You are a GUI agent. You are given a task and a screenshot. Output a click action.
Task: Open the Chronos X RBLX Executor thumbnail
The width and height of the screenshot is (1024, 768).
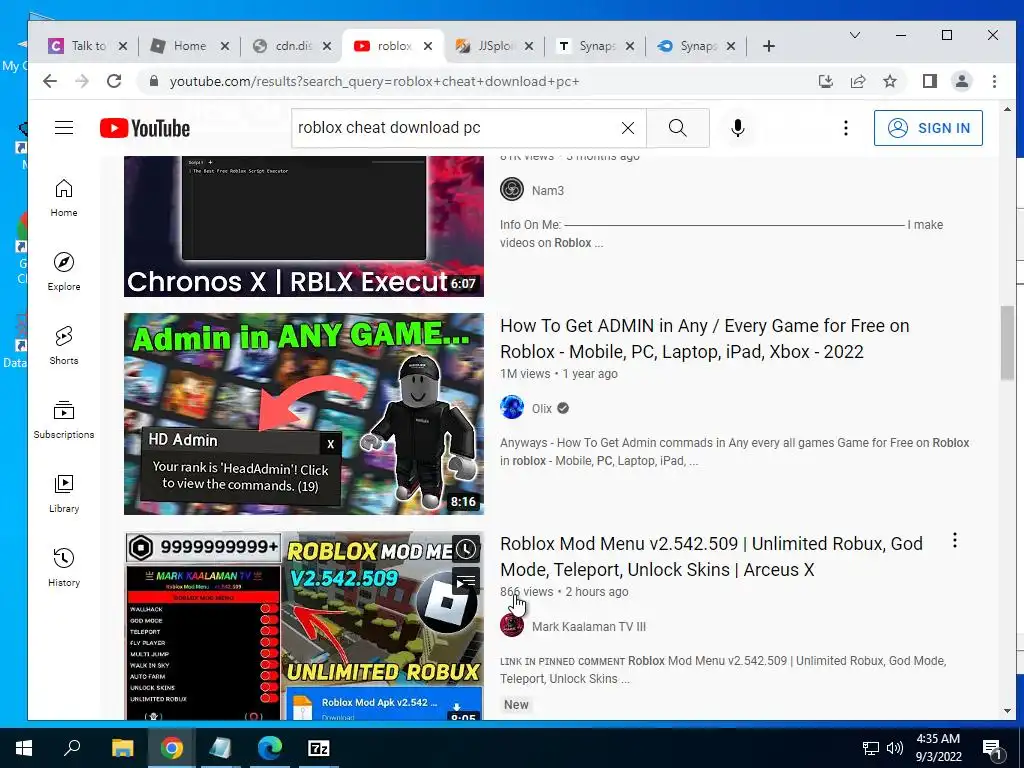tap(304, 226)
